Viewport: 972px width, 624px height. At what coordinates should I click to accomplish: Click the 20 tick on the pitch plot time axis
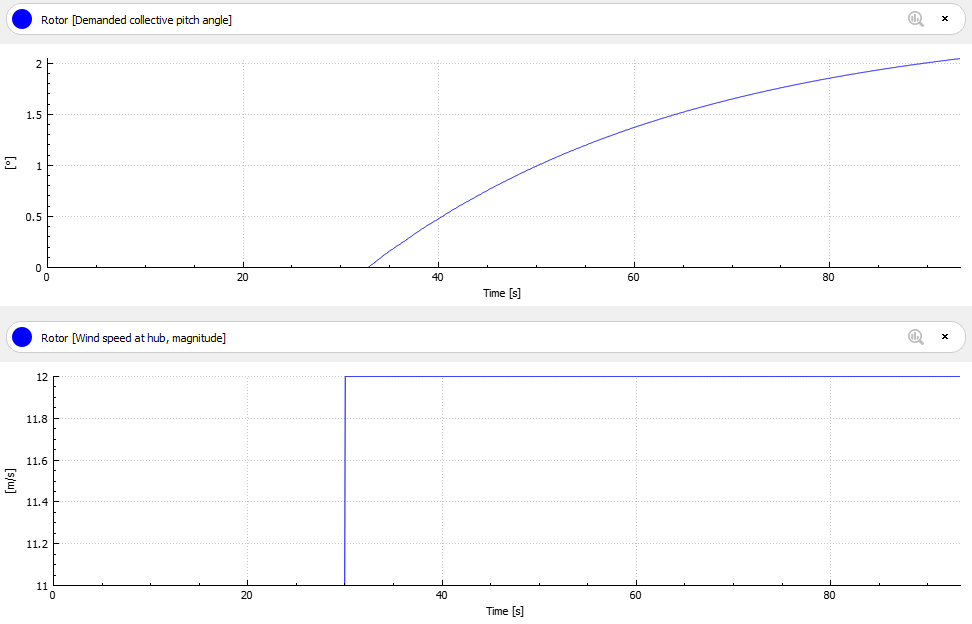(243, 277)
